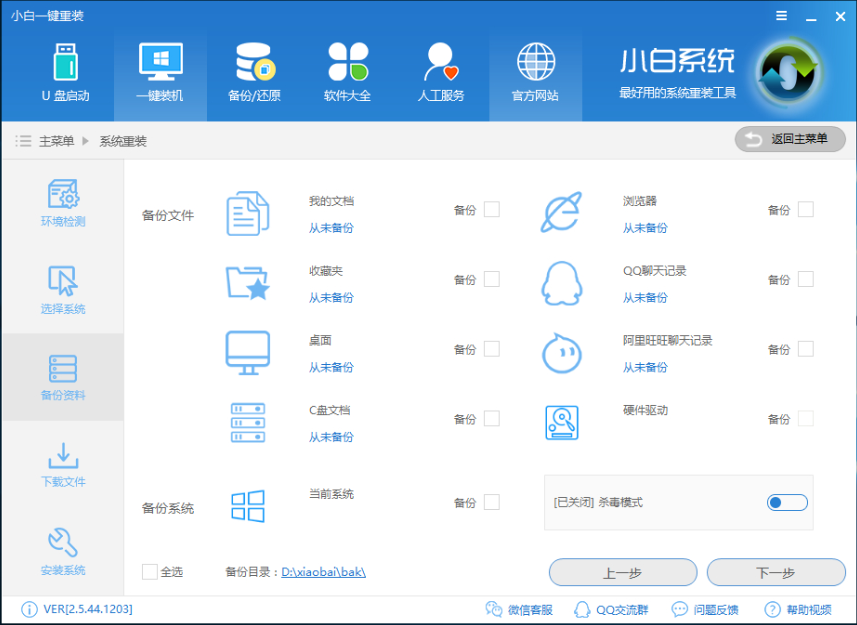The height and width of the screenshot is (625, 857).
Task: Check the 桌面 backup checkbox
Action: pos(492,349)
